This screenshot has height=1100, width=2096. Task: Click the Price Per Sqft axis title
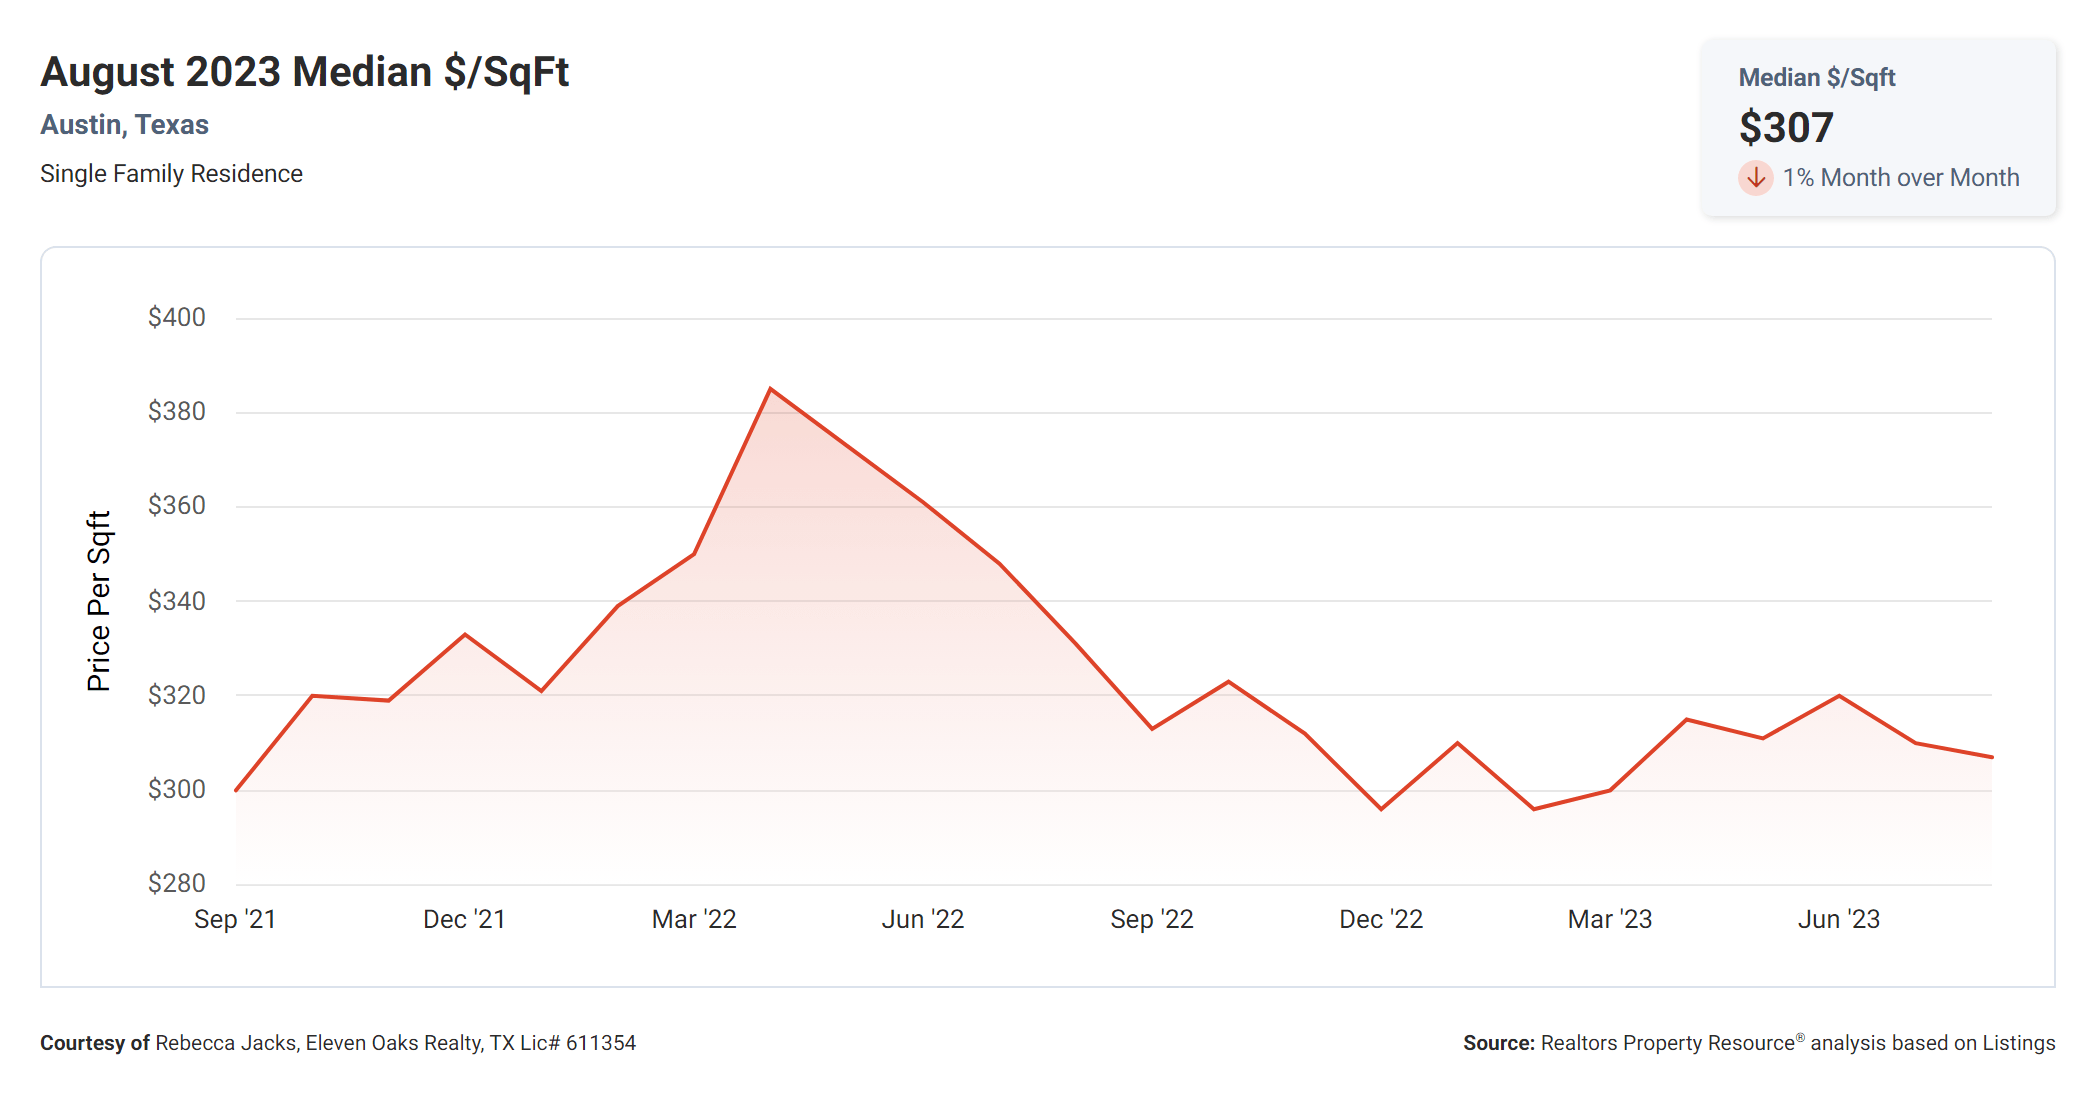click(x=99, y=601)
